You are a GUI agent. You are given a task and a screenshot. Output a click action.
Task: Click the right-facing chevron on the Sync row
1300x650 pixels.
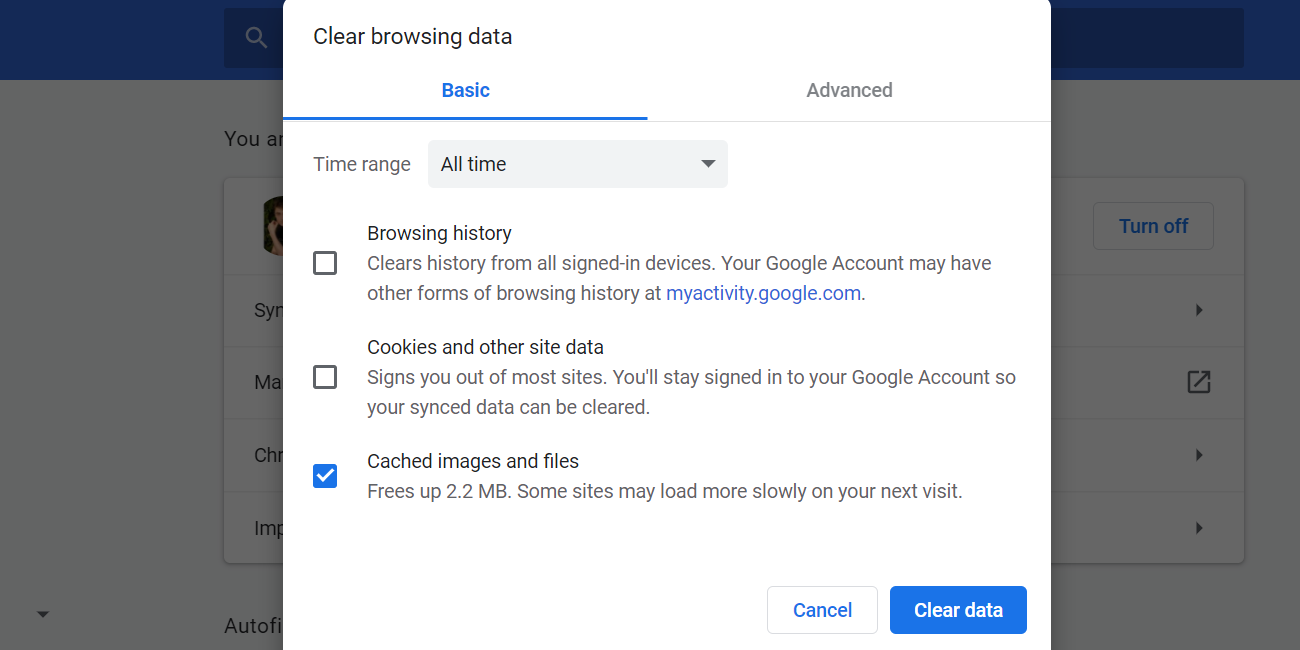1198,310
